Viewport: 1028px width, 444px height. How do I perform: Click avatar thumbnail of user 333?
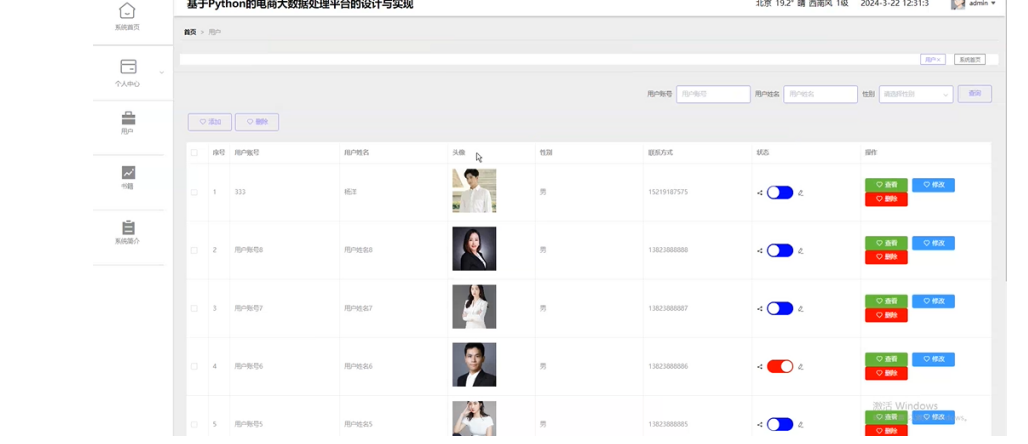click(474, 191)
